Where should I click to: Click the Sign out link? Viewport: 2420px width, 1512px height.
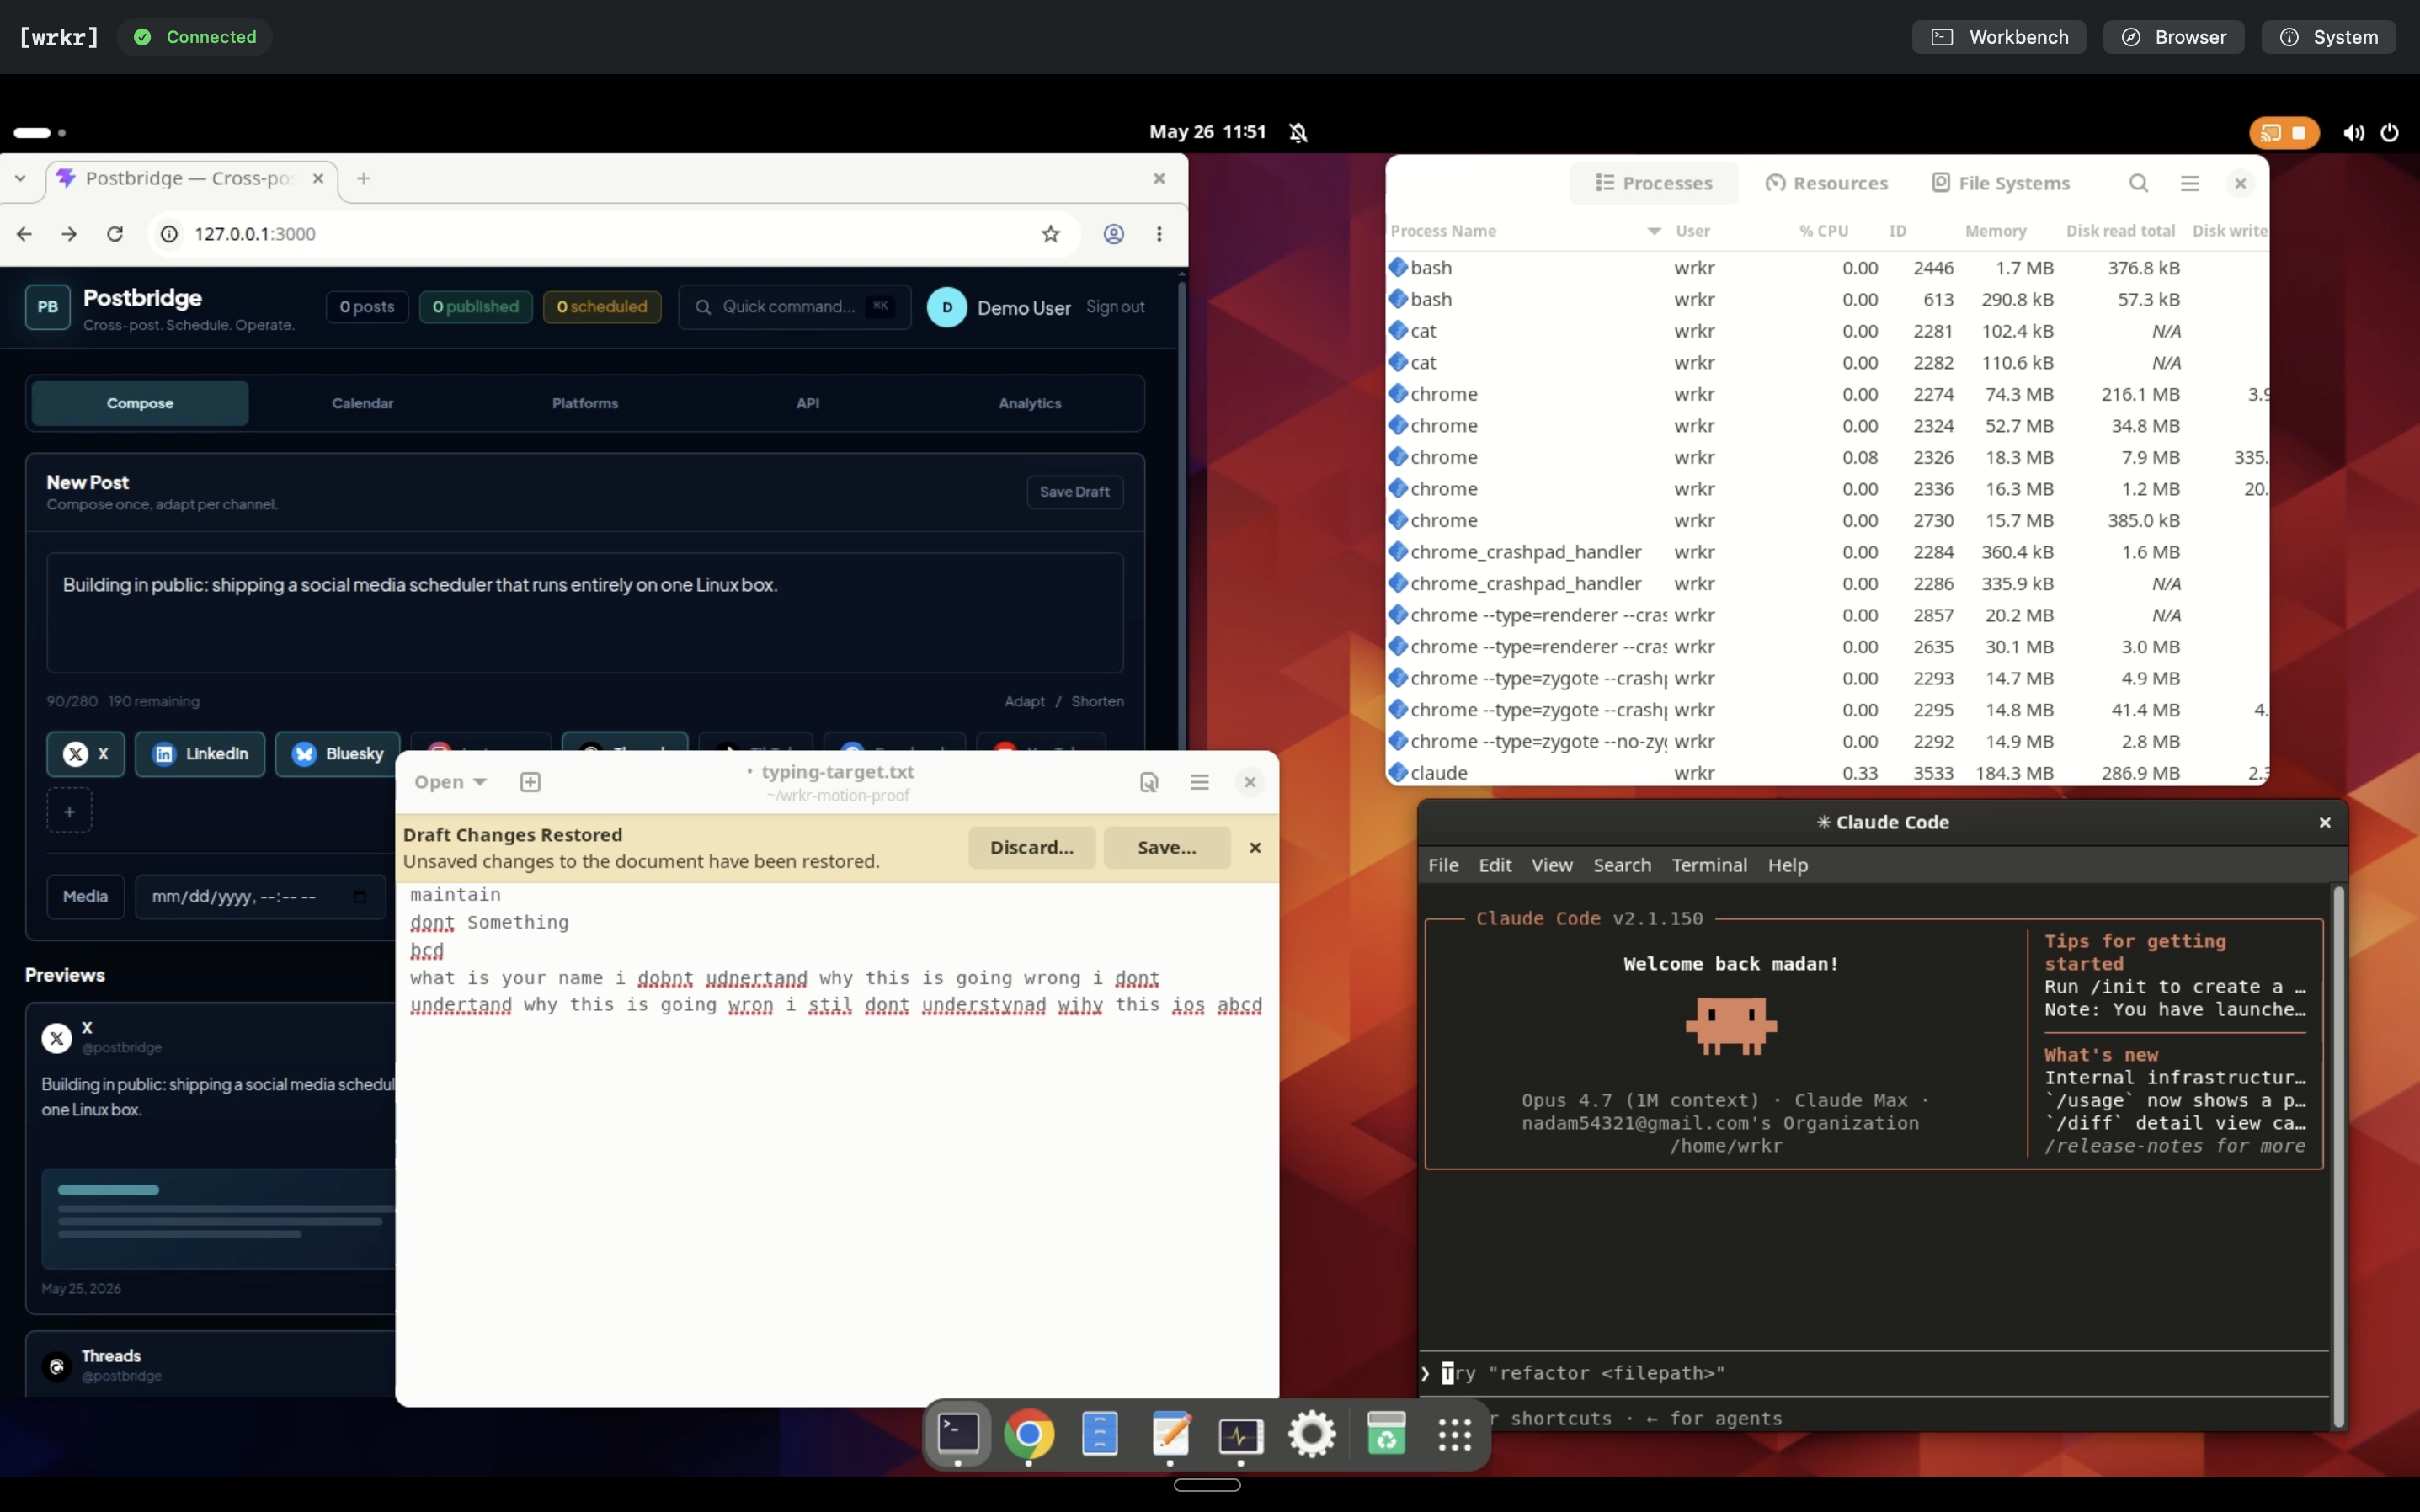click(x=1115, y=307)
